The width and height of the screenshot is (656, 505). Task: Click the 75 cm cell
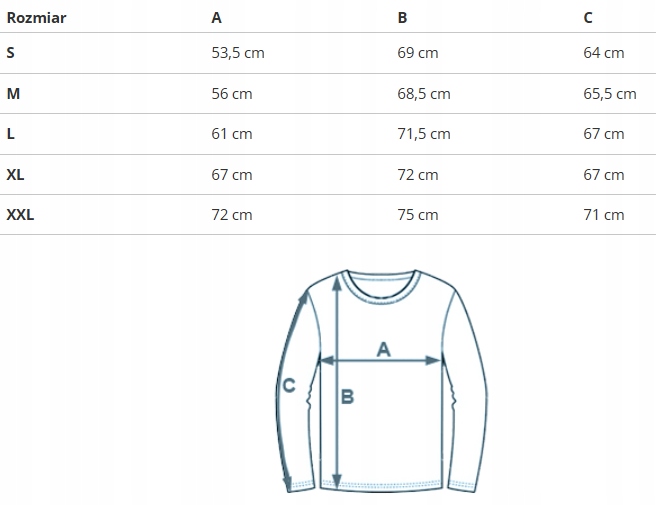(418, 214)
